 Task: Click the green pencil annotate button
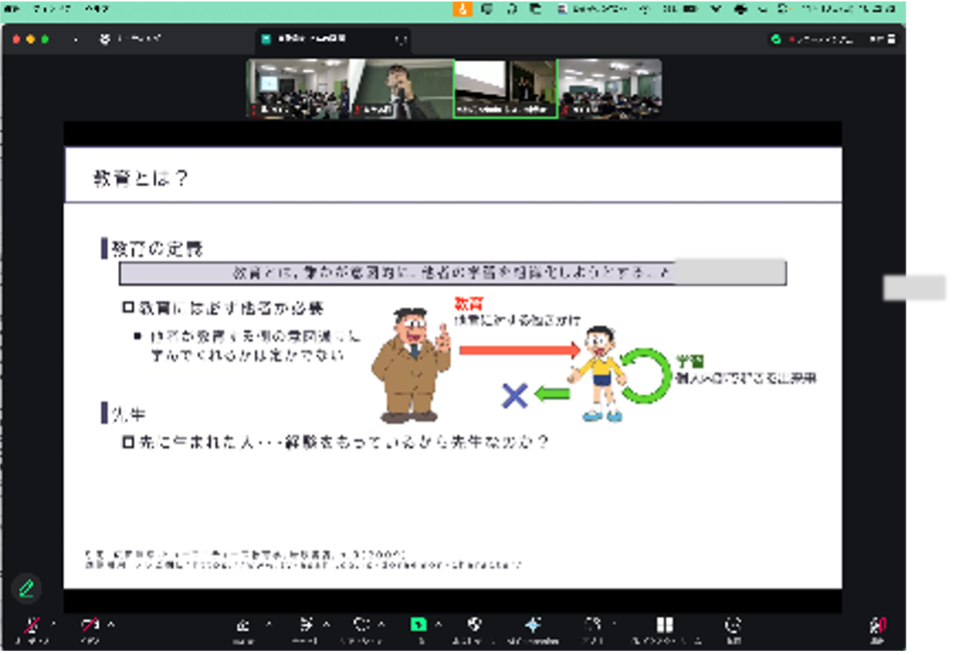[26, 587]
